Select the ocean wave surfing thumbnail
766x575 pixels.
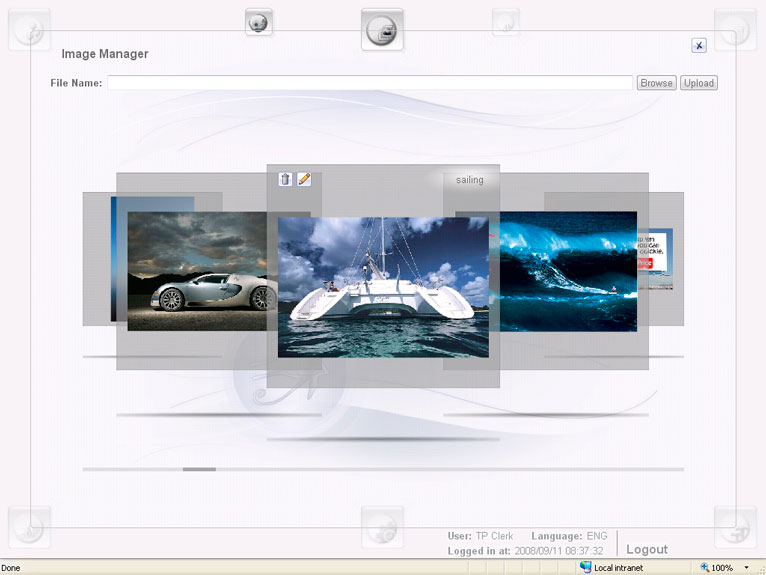coord(565,271)
